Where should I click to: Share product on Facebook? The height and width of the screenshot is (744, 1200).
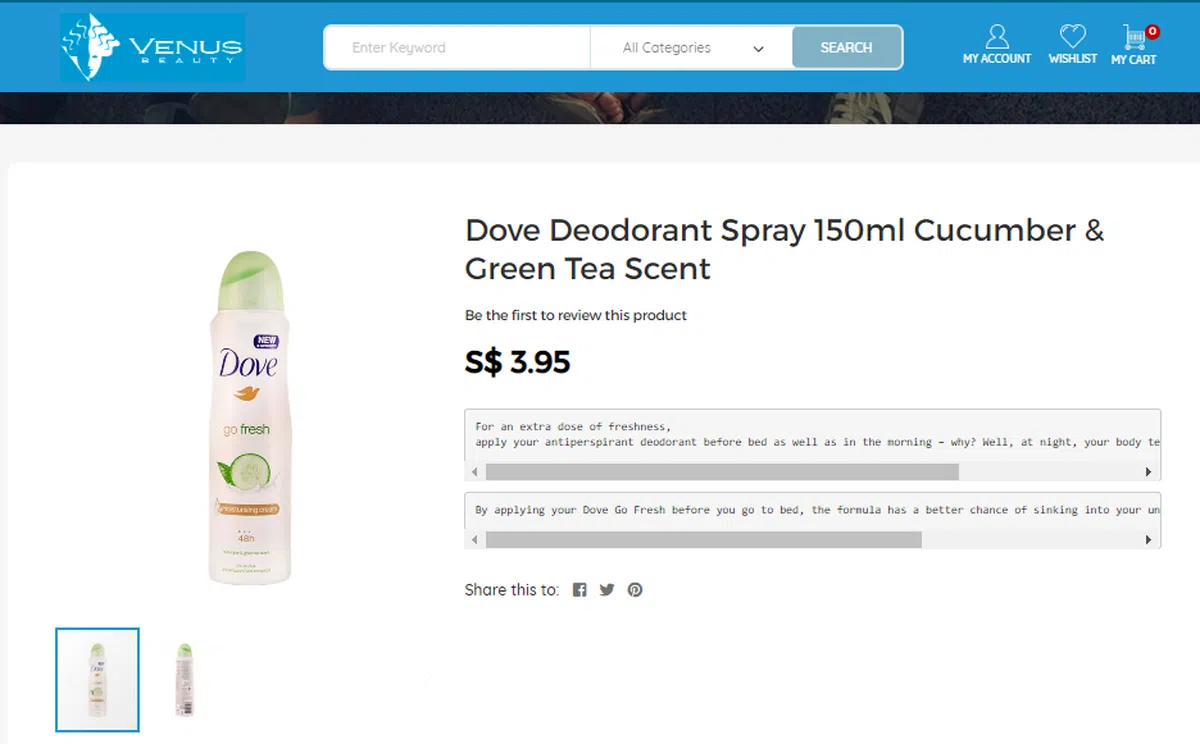pyautogui.click(x=579, y=590)
